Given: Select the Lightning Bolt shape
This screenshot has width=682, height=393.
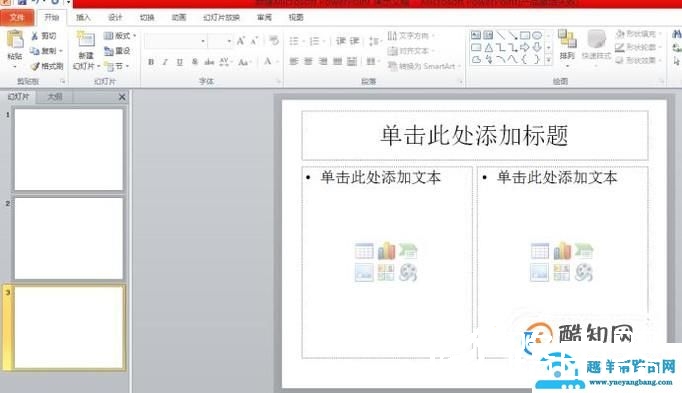Looking at the screenshot, I should point(488,60).
